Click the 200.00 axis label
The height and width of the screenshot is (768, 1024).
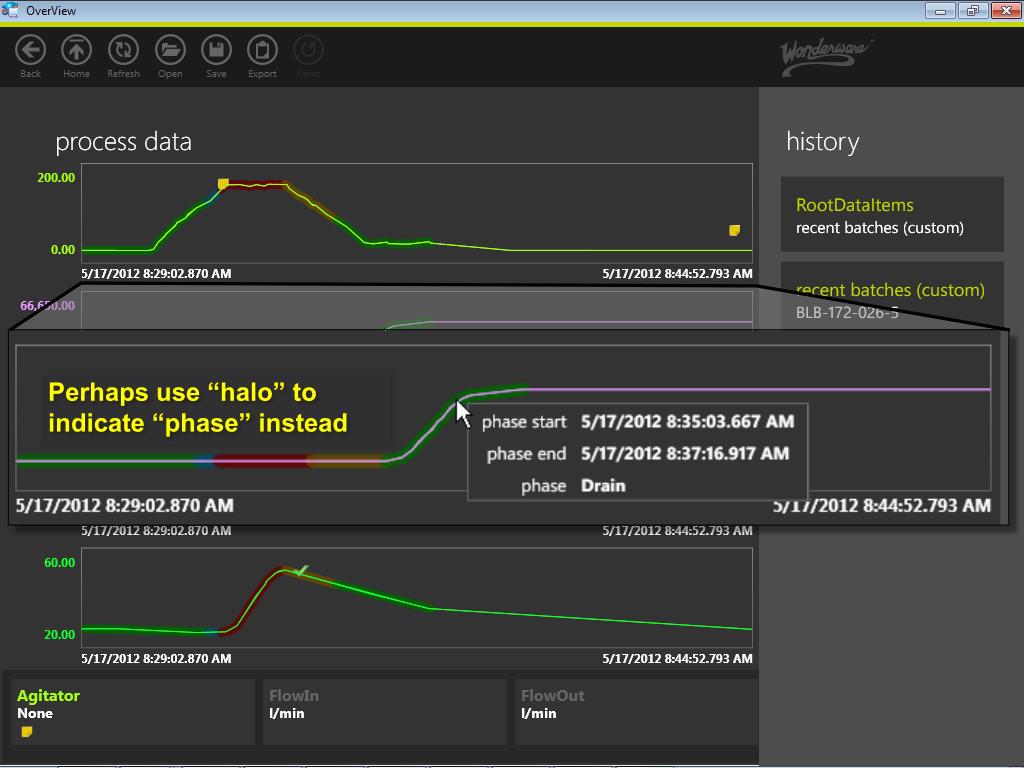(56, 178)
